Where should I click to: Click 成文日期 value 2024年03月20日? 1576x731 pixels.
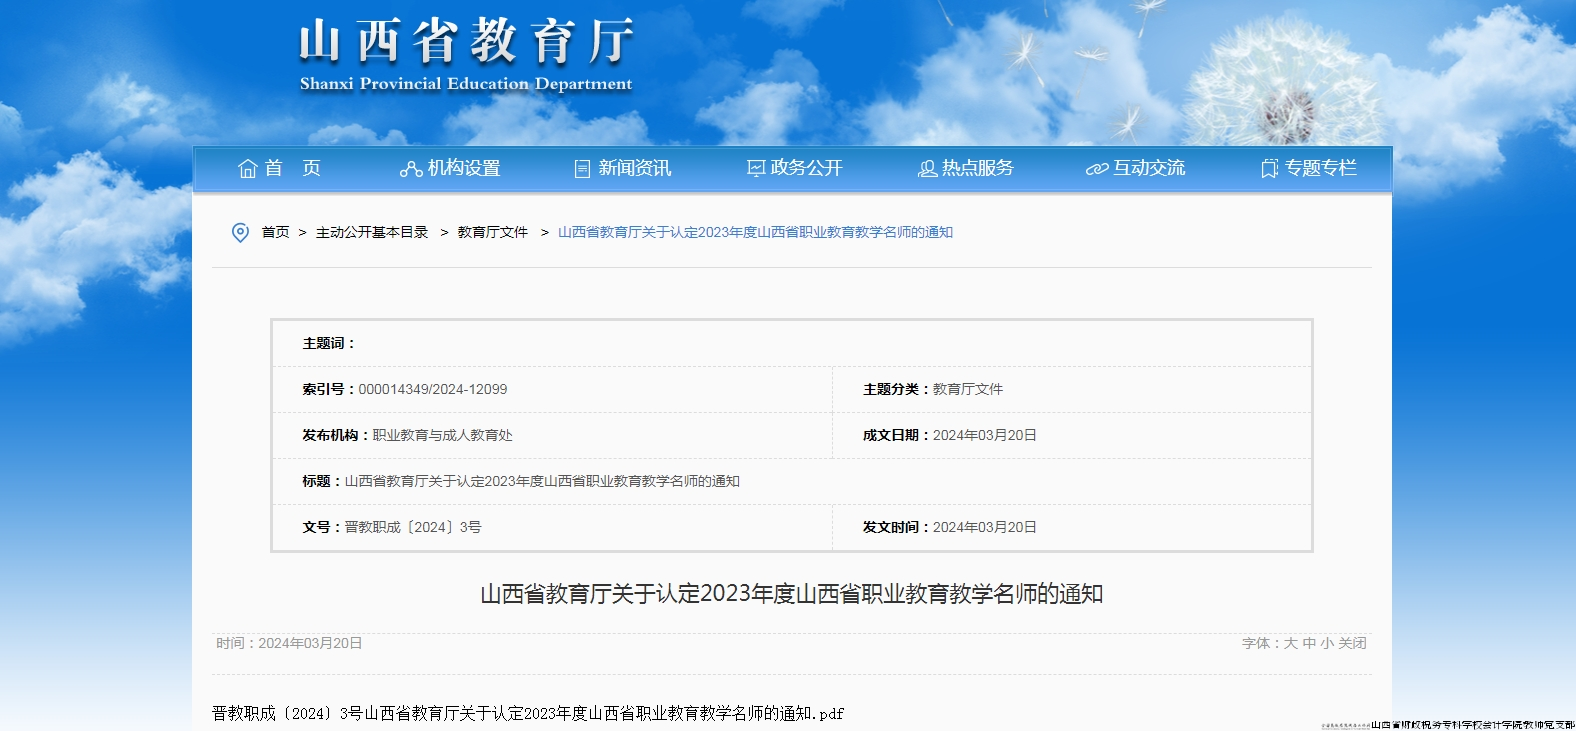point(985,435)
